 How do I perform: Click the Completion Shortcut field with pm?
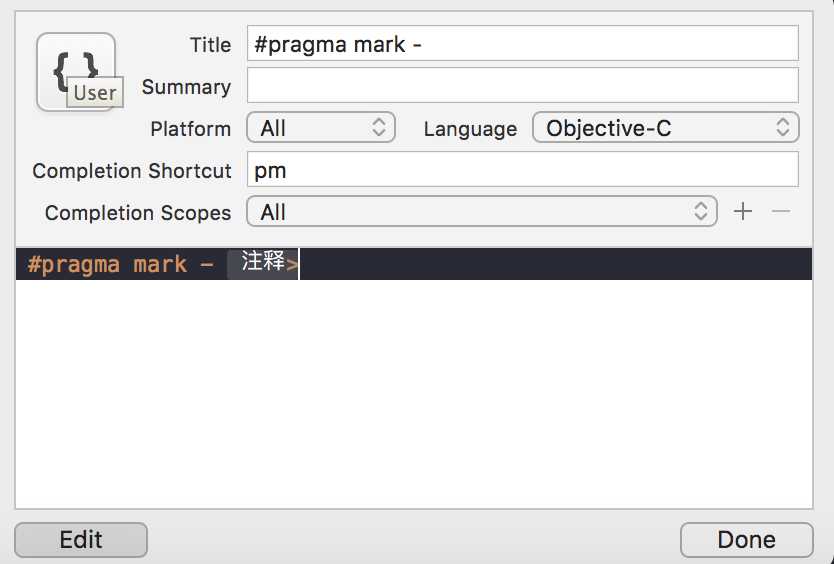pos(522,170)
